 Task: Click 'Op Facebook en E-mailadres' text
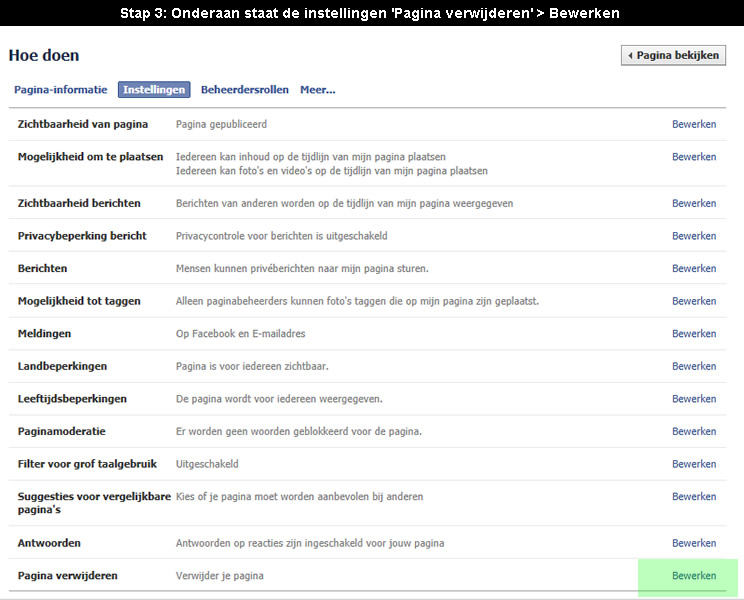(241, 334)
